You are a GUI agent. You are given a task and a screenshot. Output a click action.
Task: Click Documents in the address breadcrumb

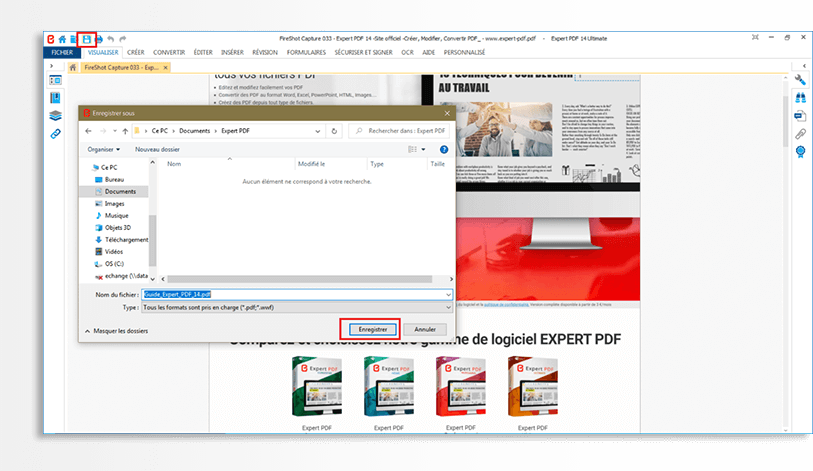click(194, 131)
